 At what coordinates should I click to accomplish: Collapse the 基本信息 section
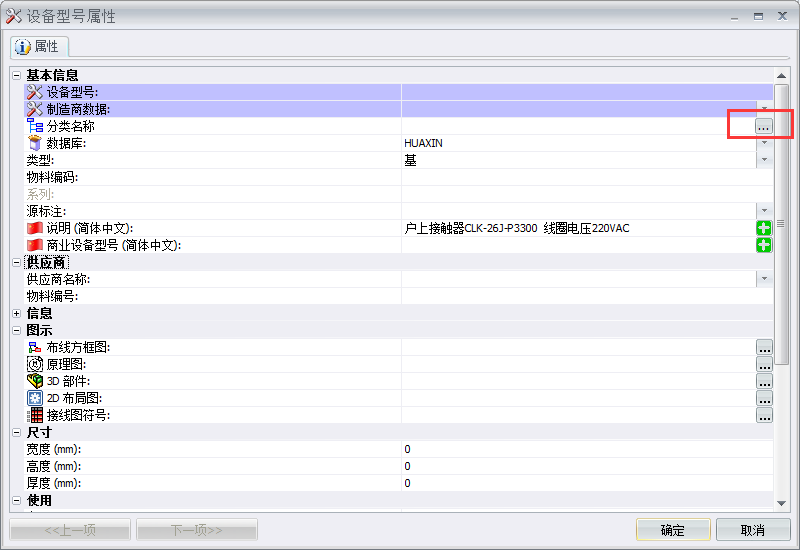click(x=16, y=76)
